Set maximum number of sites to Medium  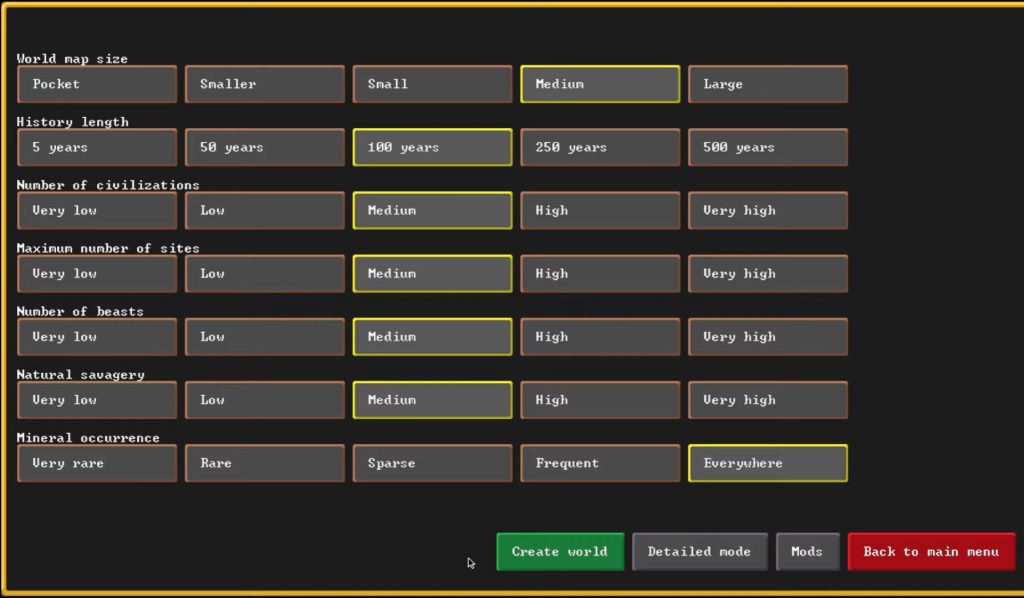click(x=432, y=274)
